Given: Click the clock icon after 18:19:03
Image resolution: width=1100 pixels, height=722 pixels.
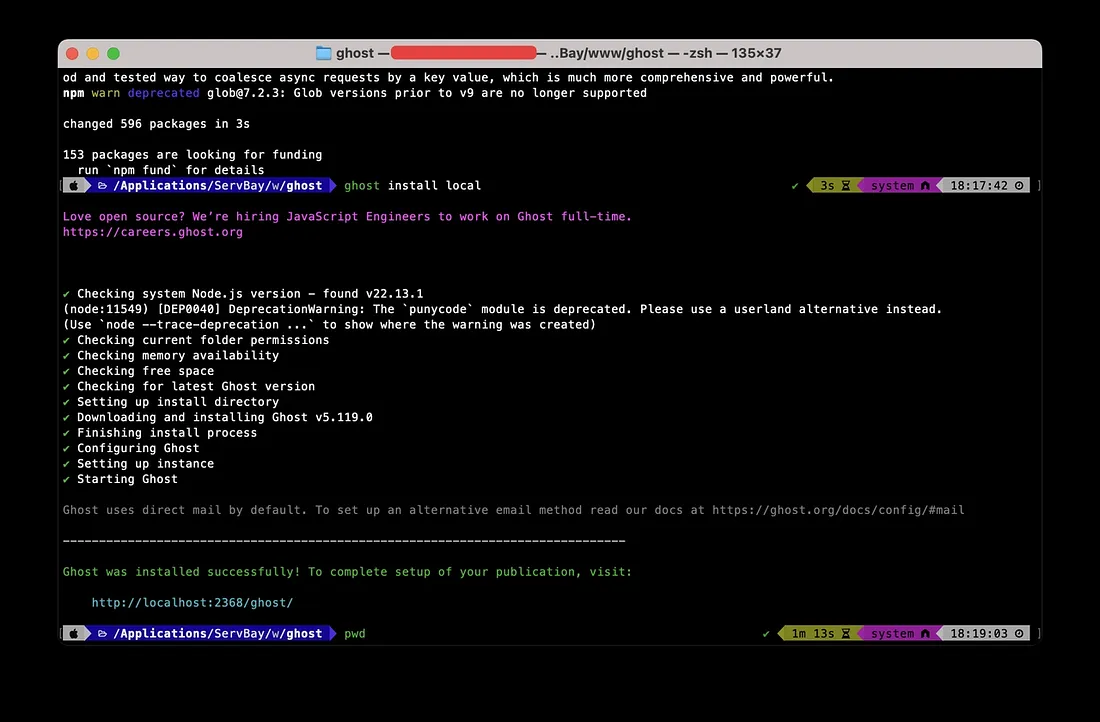Looking at the screenshot, I should pos(1019,634).
